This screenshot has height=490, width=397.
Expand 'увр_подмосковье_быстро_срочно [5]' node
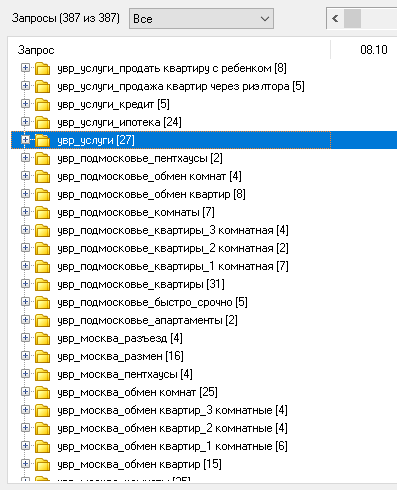click(x=25, y=302)
